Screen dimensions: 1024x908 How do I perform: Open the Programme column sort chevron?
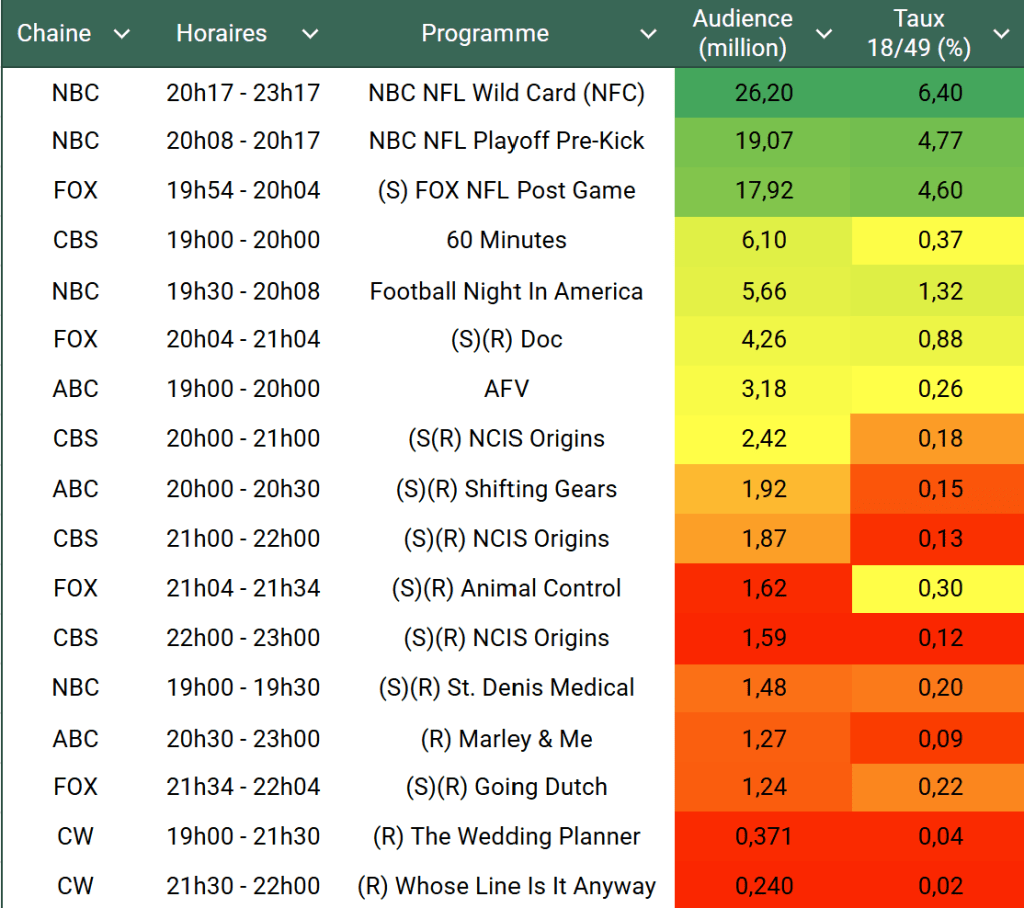click(x=648, y=34)
